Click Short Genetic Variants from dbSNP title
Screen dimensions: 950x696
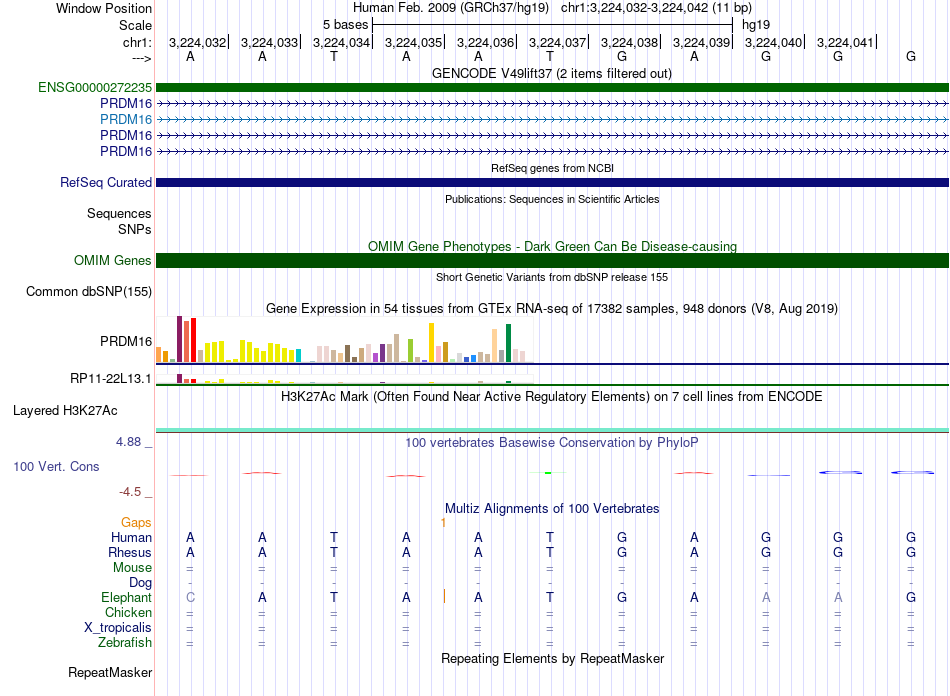552,277
